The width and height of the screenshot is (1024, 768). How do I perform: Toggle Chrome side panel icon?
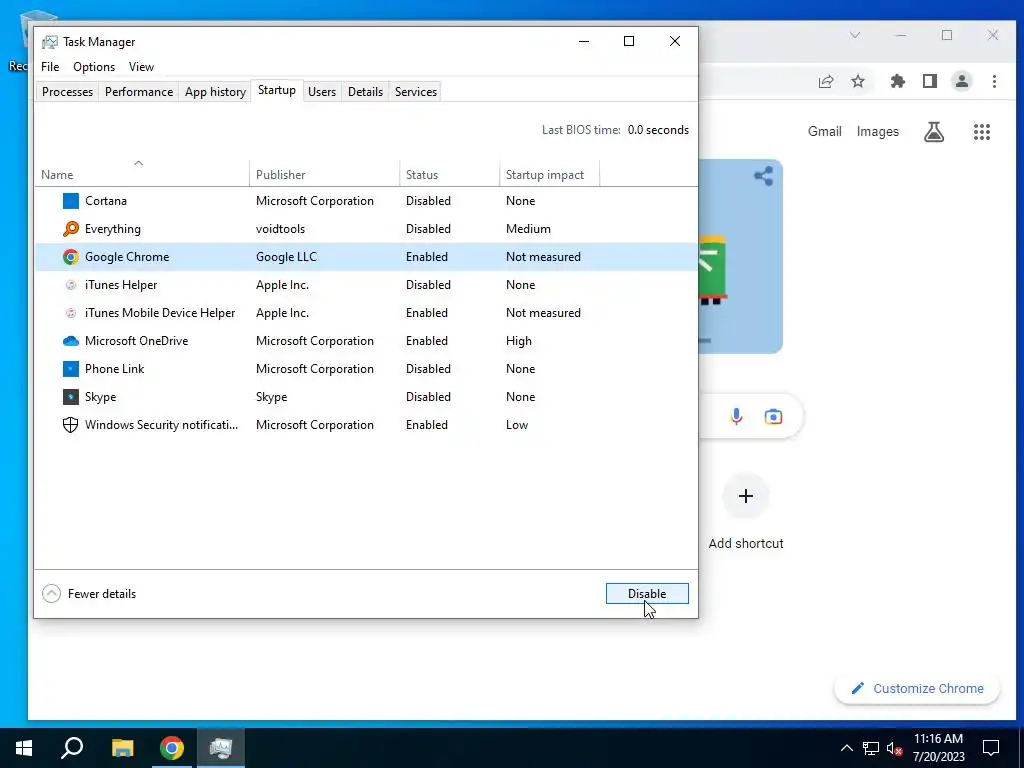930,81
